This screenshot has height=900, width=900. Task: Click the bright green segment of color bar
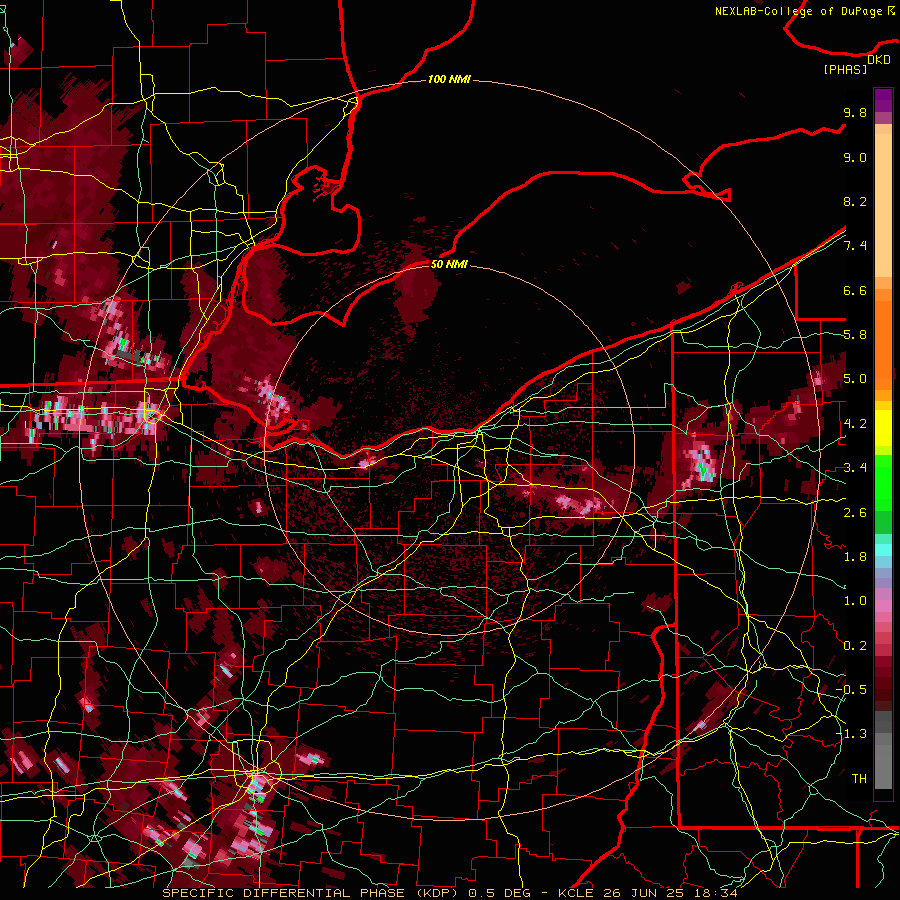(883, 482)
